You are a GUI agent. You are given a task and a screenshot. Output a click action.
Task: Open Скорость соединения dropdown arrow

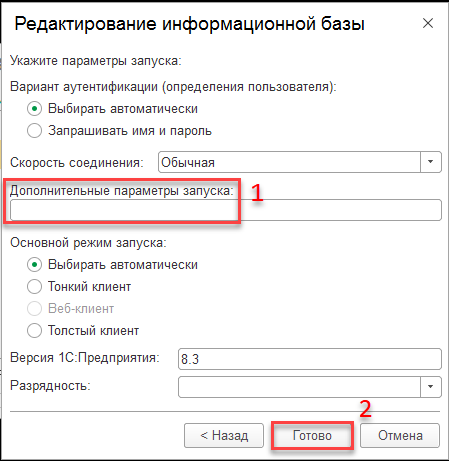[x=431, y=162]
